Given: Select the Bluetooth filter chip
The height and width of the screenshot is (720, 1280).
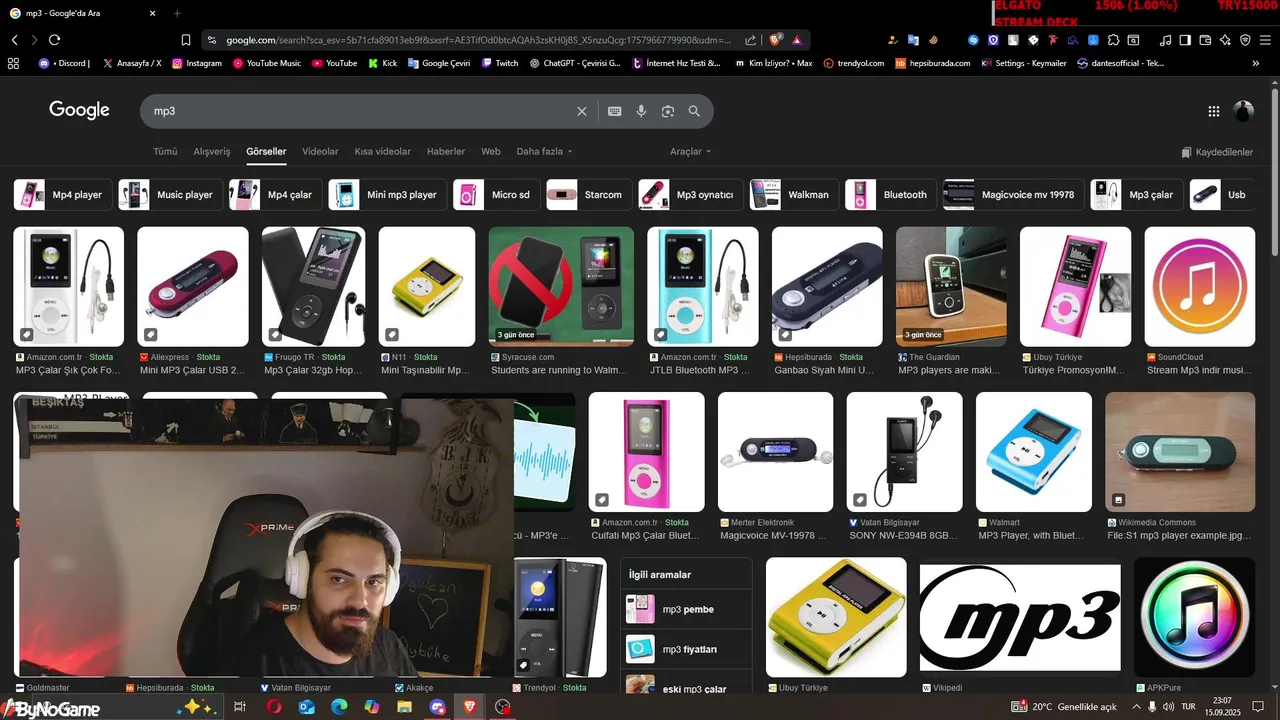Looking at the screenshot, I should (x=890, y=195).
